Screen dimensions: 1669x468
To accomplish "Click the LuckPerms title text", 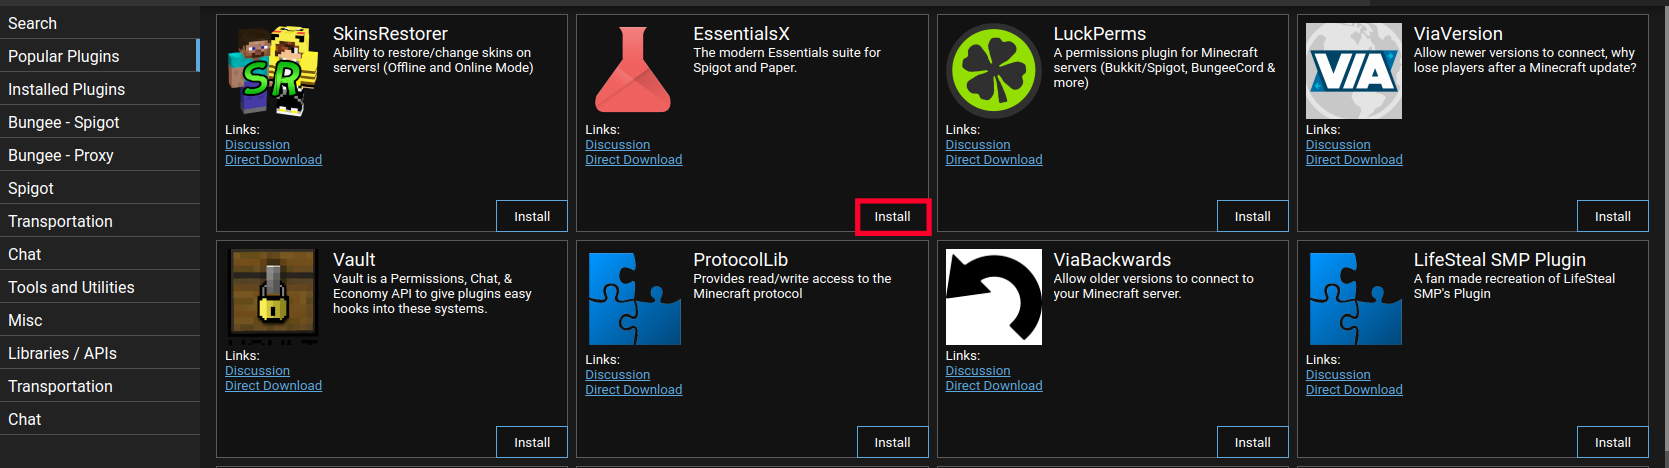I will 1099,34.
